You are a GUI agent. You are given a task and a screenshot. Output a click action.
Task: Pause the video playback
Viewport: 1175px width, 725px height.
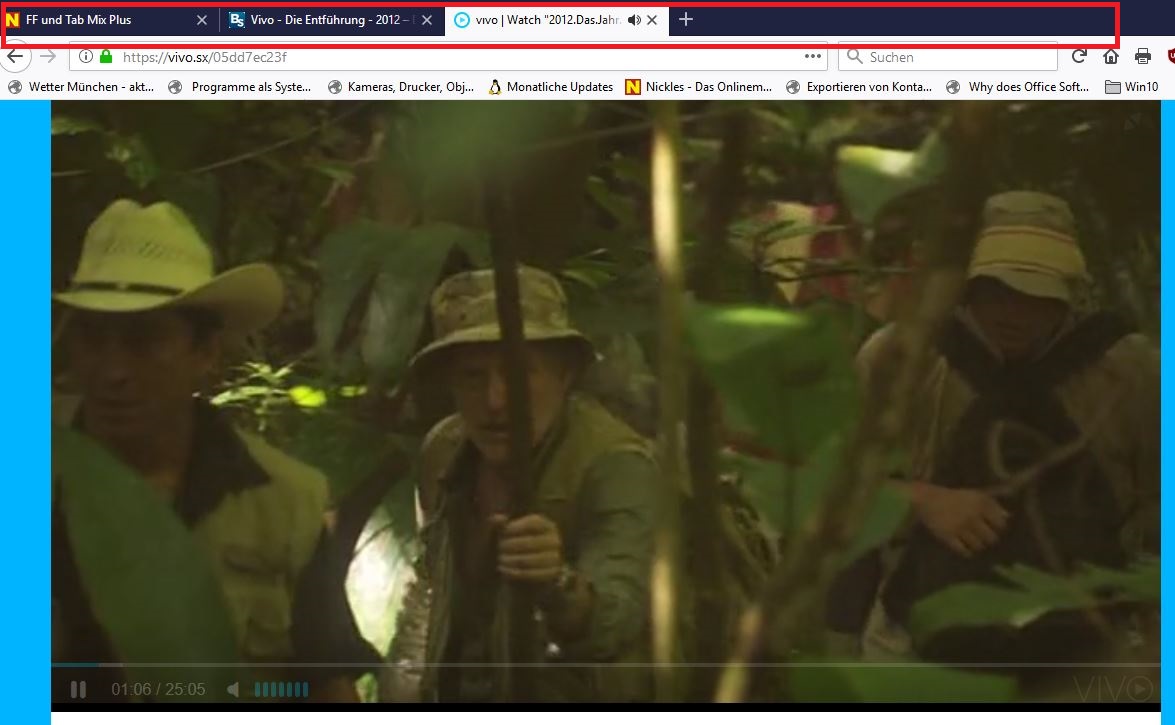click(78, 689)
